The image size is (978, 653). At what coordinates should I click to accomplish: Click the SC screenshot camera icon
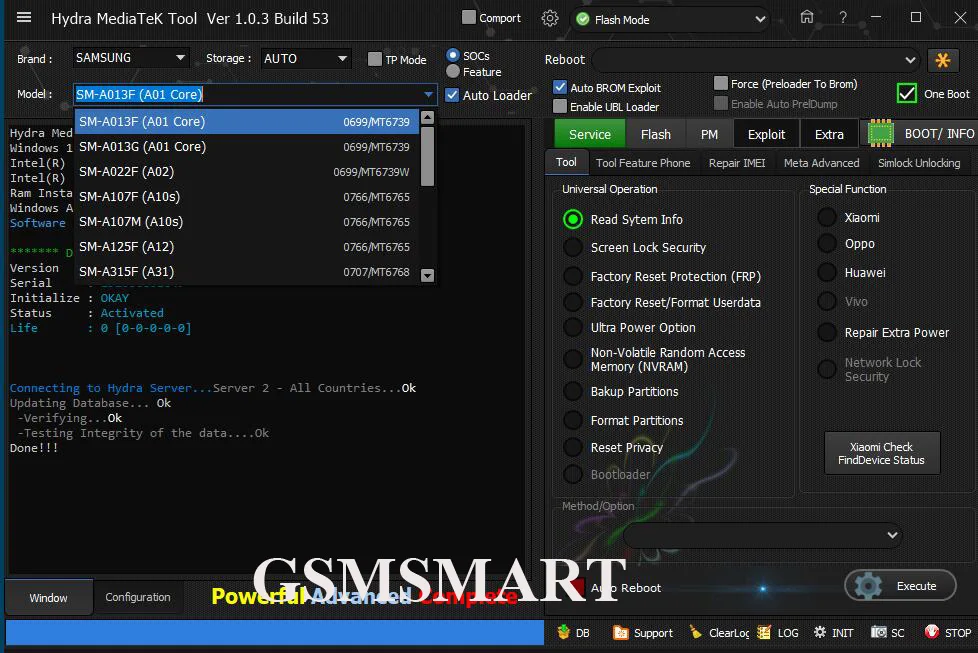tap(878, 632)
